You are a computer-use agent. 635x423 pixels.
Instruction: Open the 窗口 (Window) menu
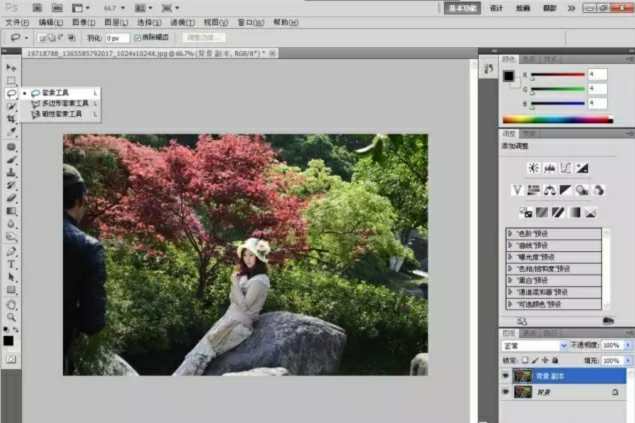[x=251, y=22]
